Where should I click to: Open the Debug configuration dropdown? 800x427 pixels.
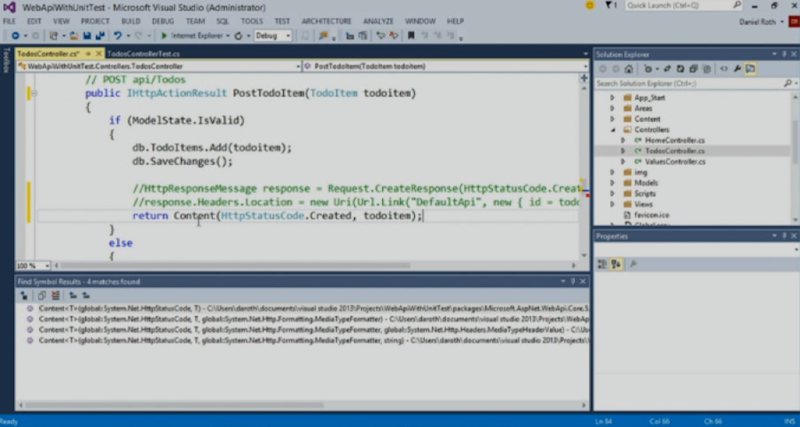[x=273, y=36]
